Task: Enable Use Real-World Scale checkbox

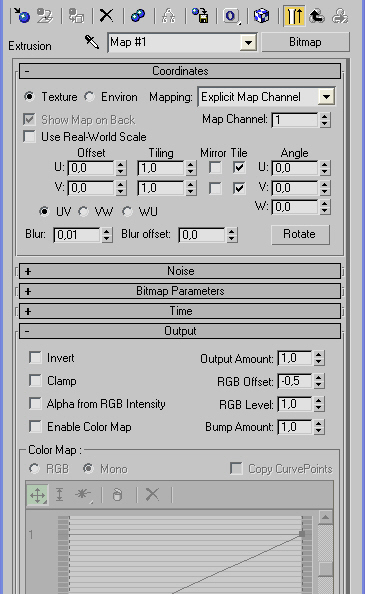Action: tap(29, 136)
